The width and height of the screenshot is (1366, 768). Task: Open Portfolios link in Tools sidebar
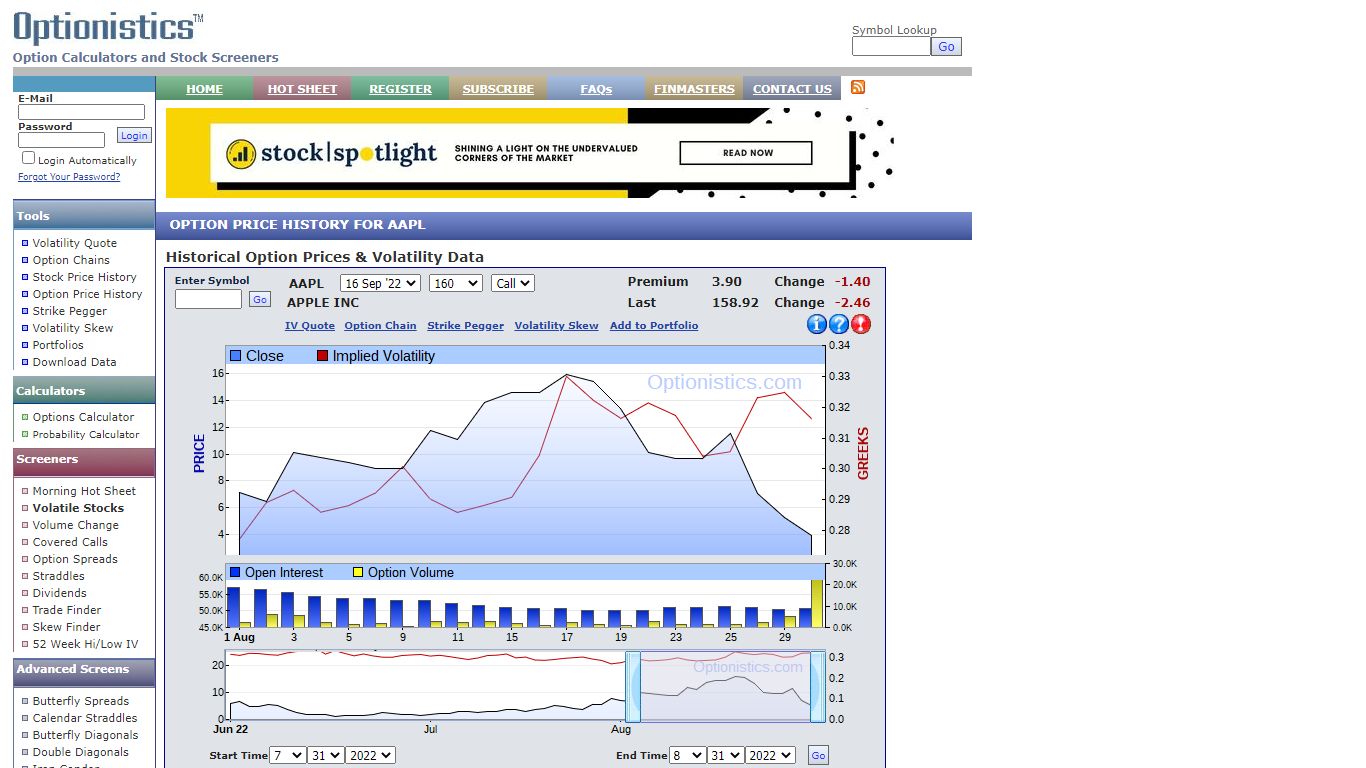58,345
